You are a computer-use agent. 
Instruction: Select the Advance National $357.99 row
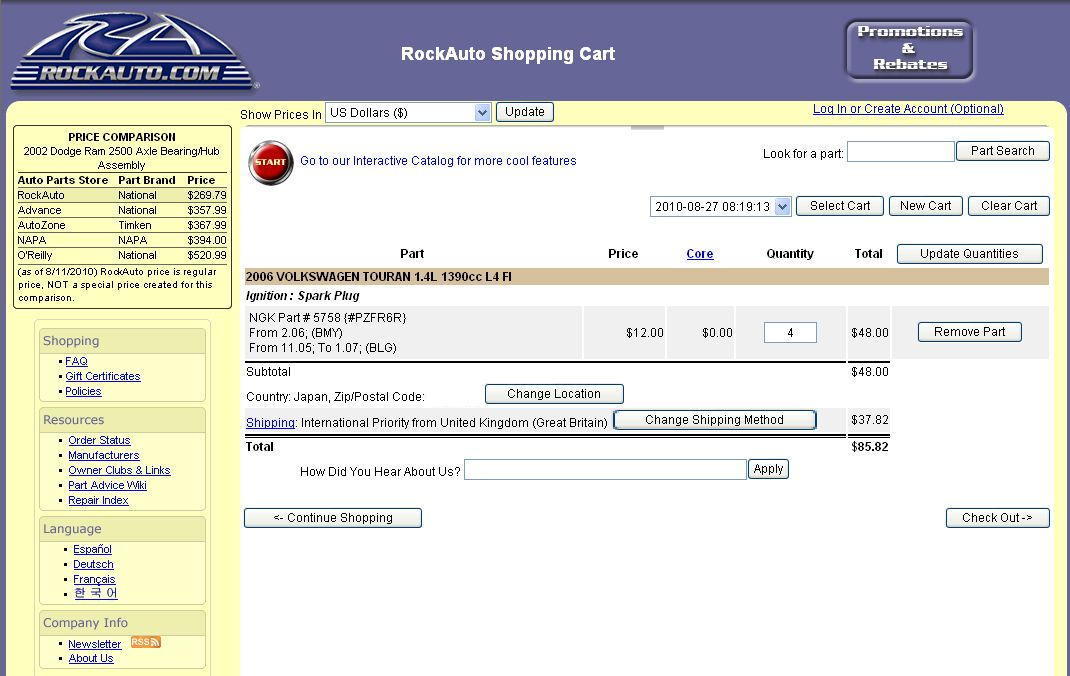(x=122, y=210)
